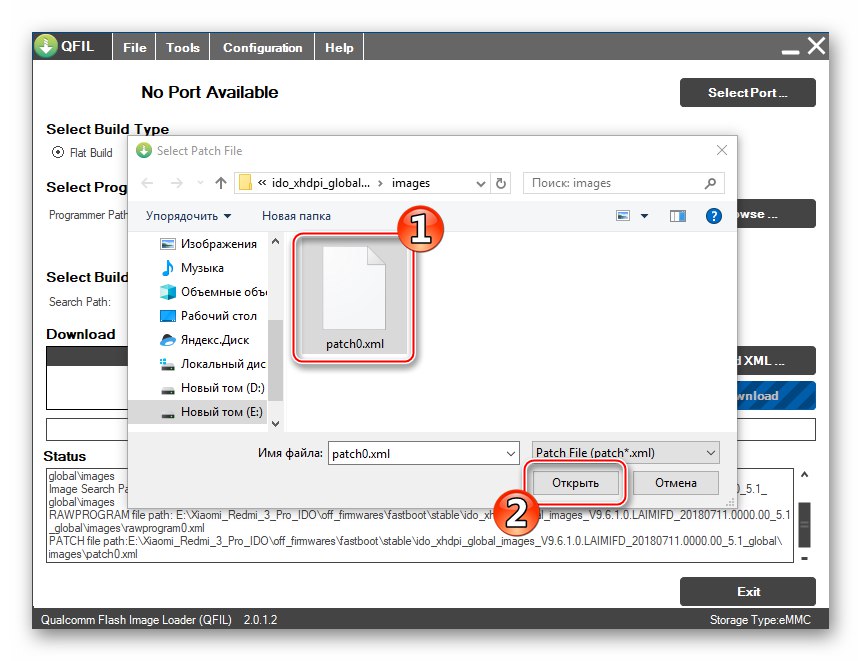The image size is (861, 661).
Task: Toggle the preview pane icon
Action: [x=678, y=216]
